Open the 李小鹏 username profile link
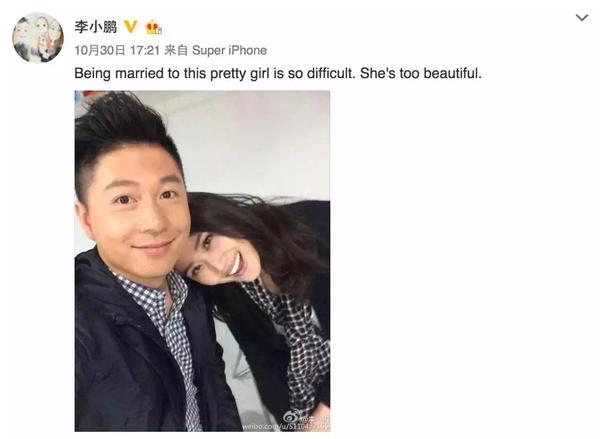The height and width of the screenshot is (439, 600). (96, 27)
